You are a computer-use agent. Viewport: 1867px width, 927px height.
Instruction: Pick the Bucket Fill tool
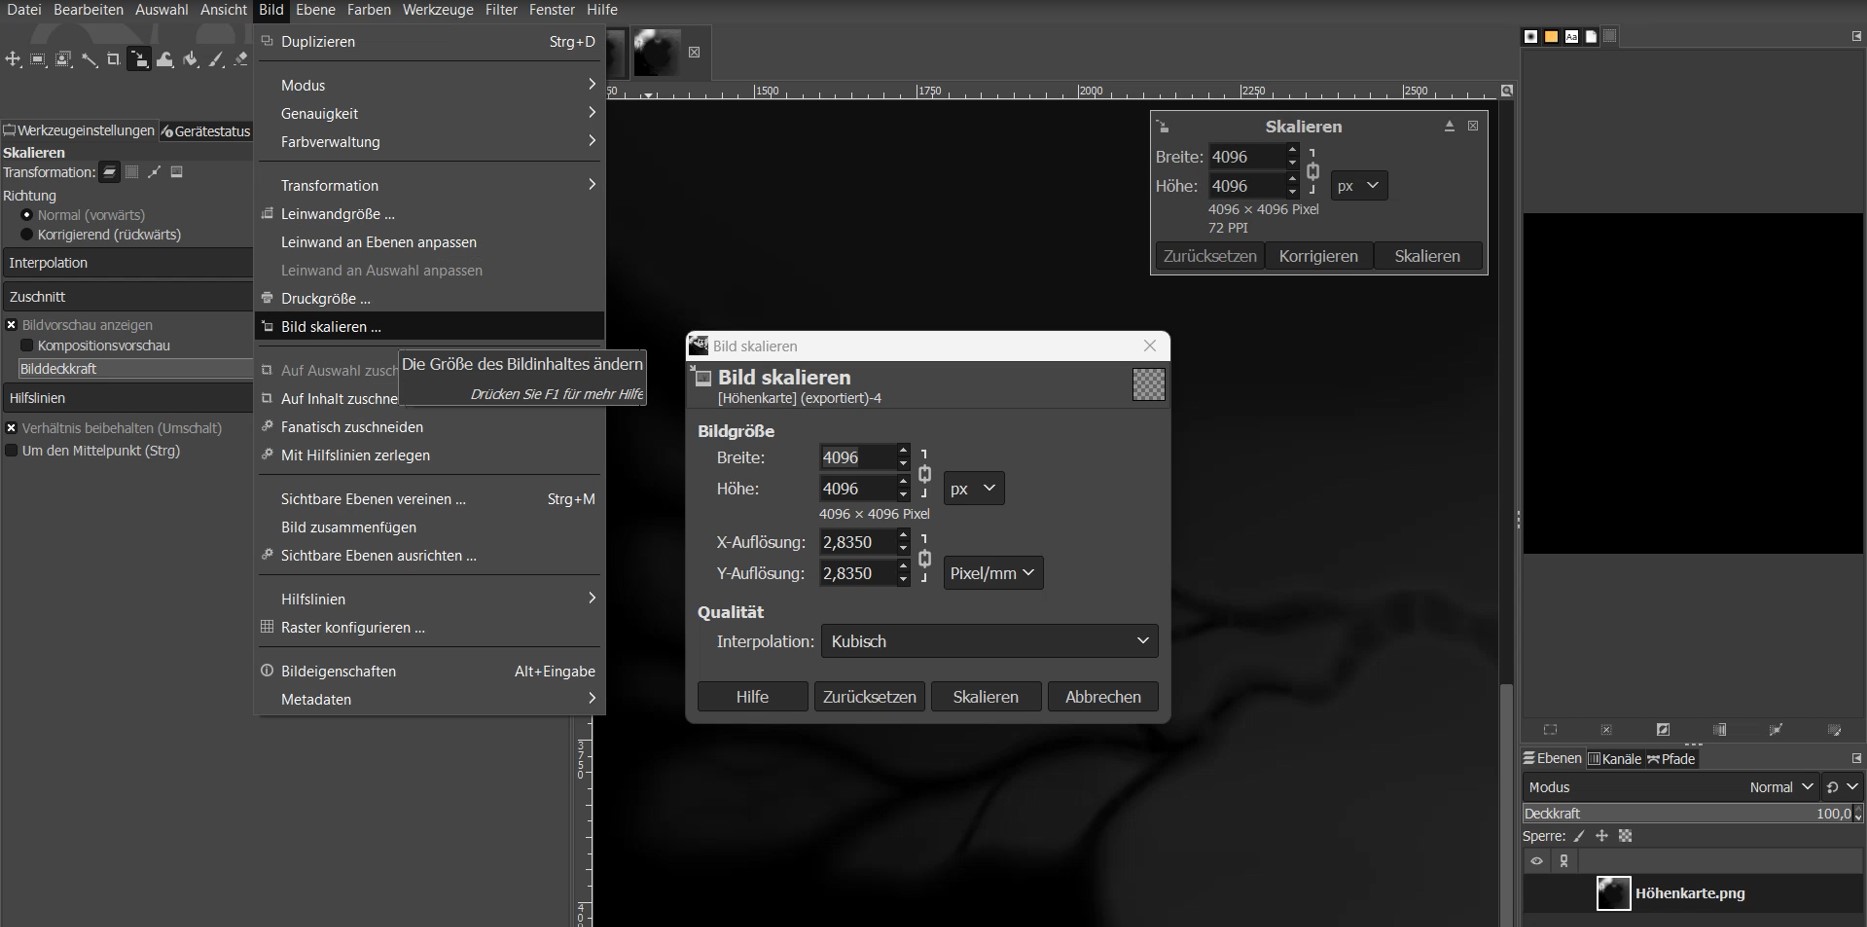[190, 60]
